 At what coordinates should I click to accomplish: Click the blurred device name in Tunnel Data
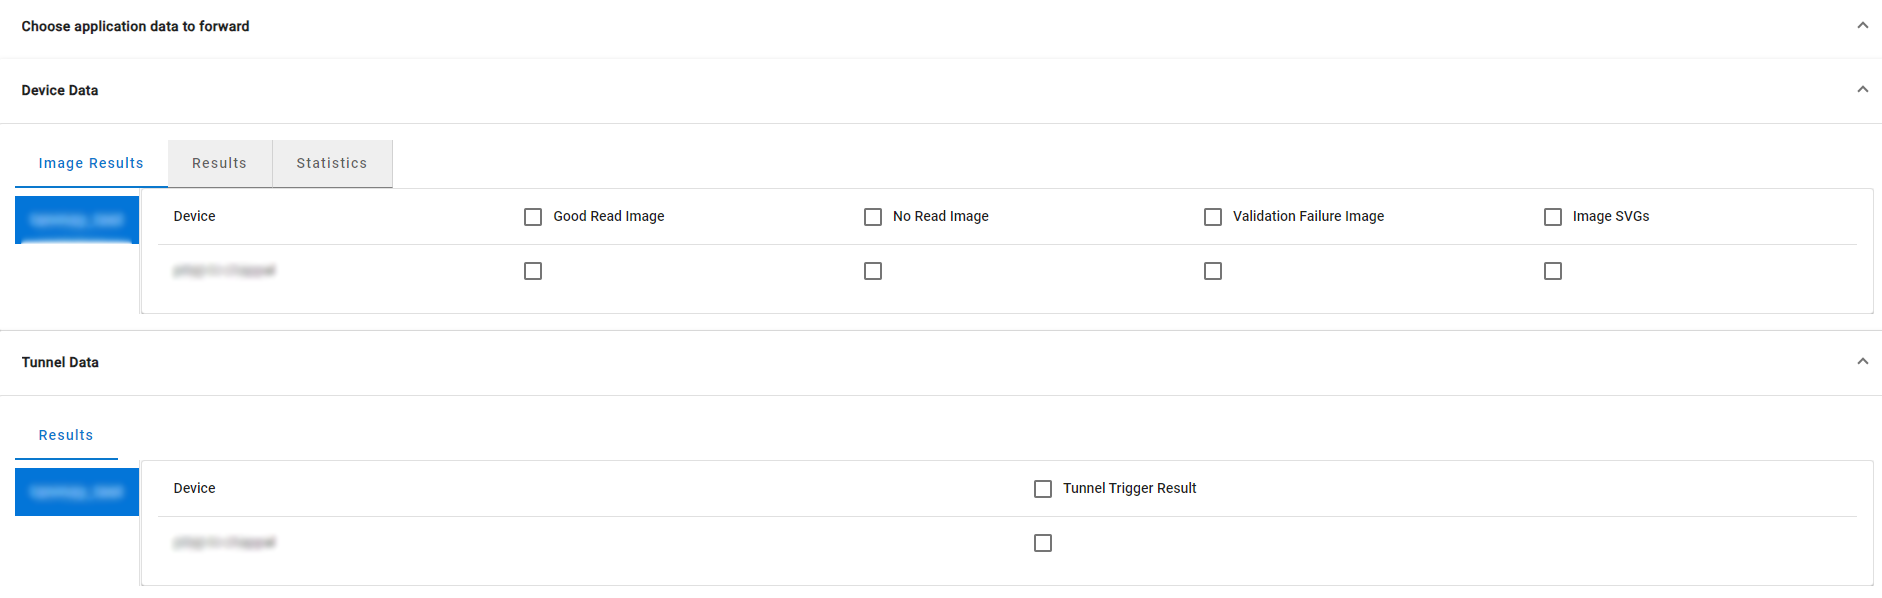(224, 543)
